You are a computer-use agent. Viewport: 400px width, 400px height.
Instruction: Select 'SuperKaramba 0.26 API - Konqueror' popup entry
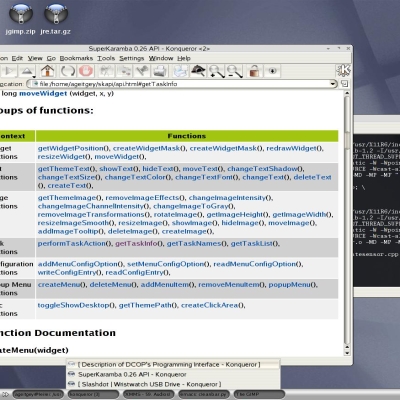coord(173,374)
